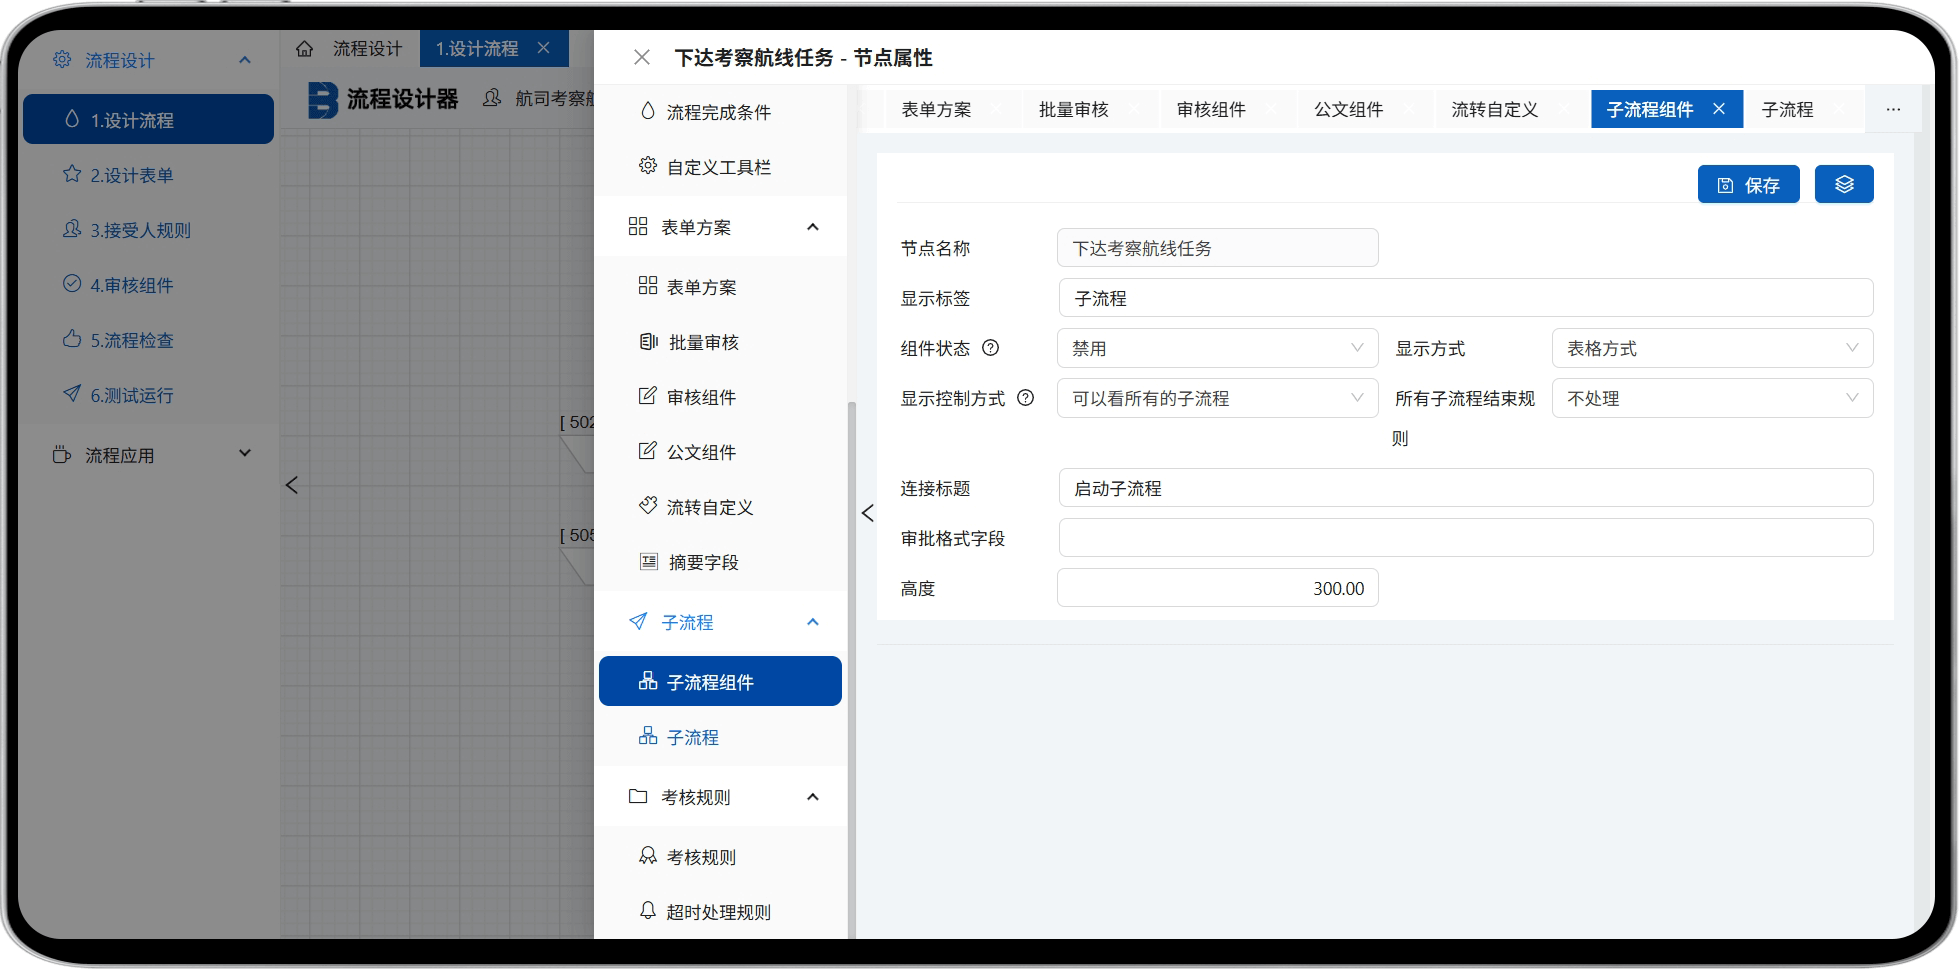
Task: Click the 流程完成条件 droplet icon
Action: point(648,111)
